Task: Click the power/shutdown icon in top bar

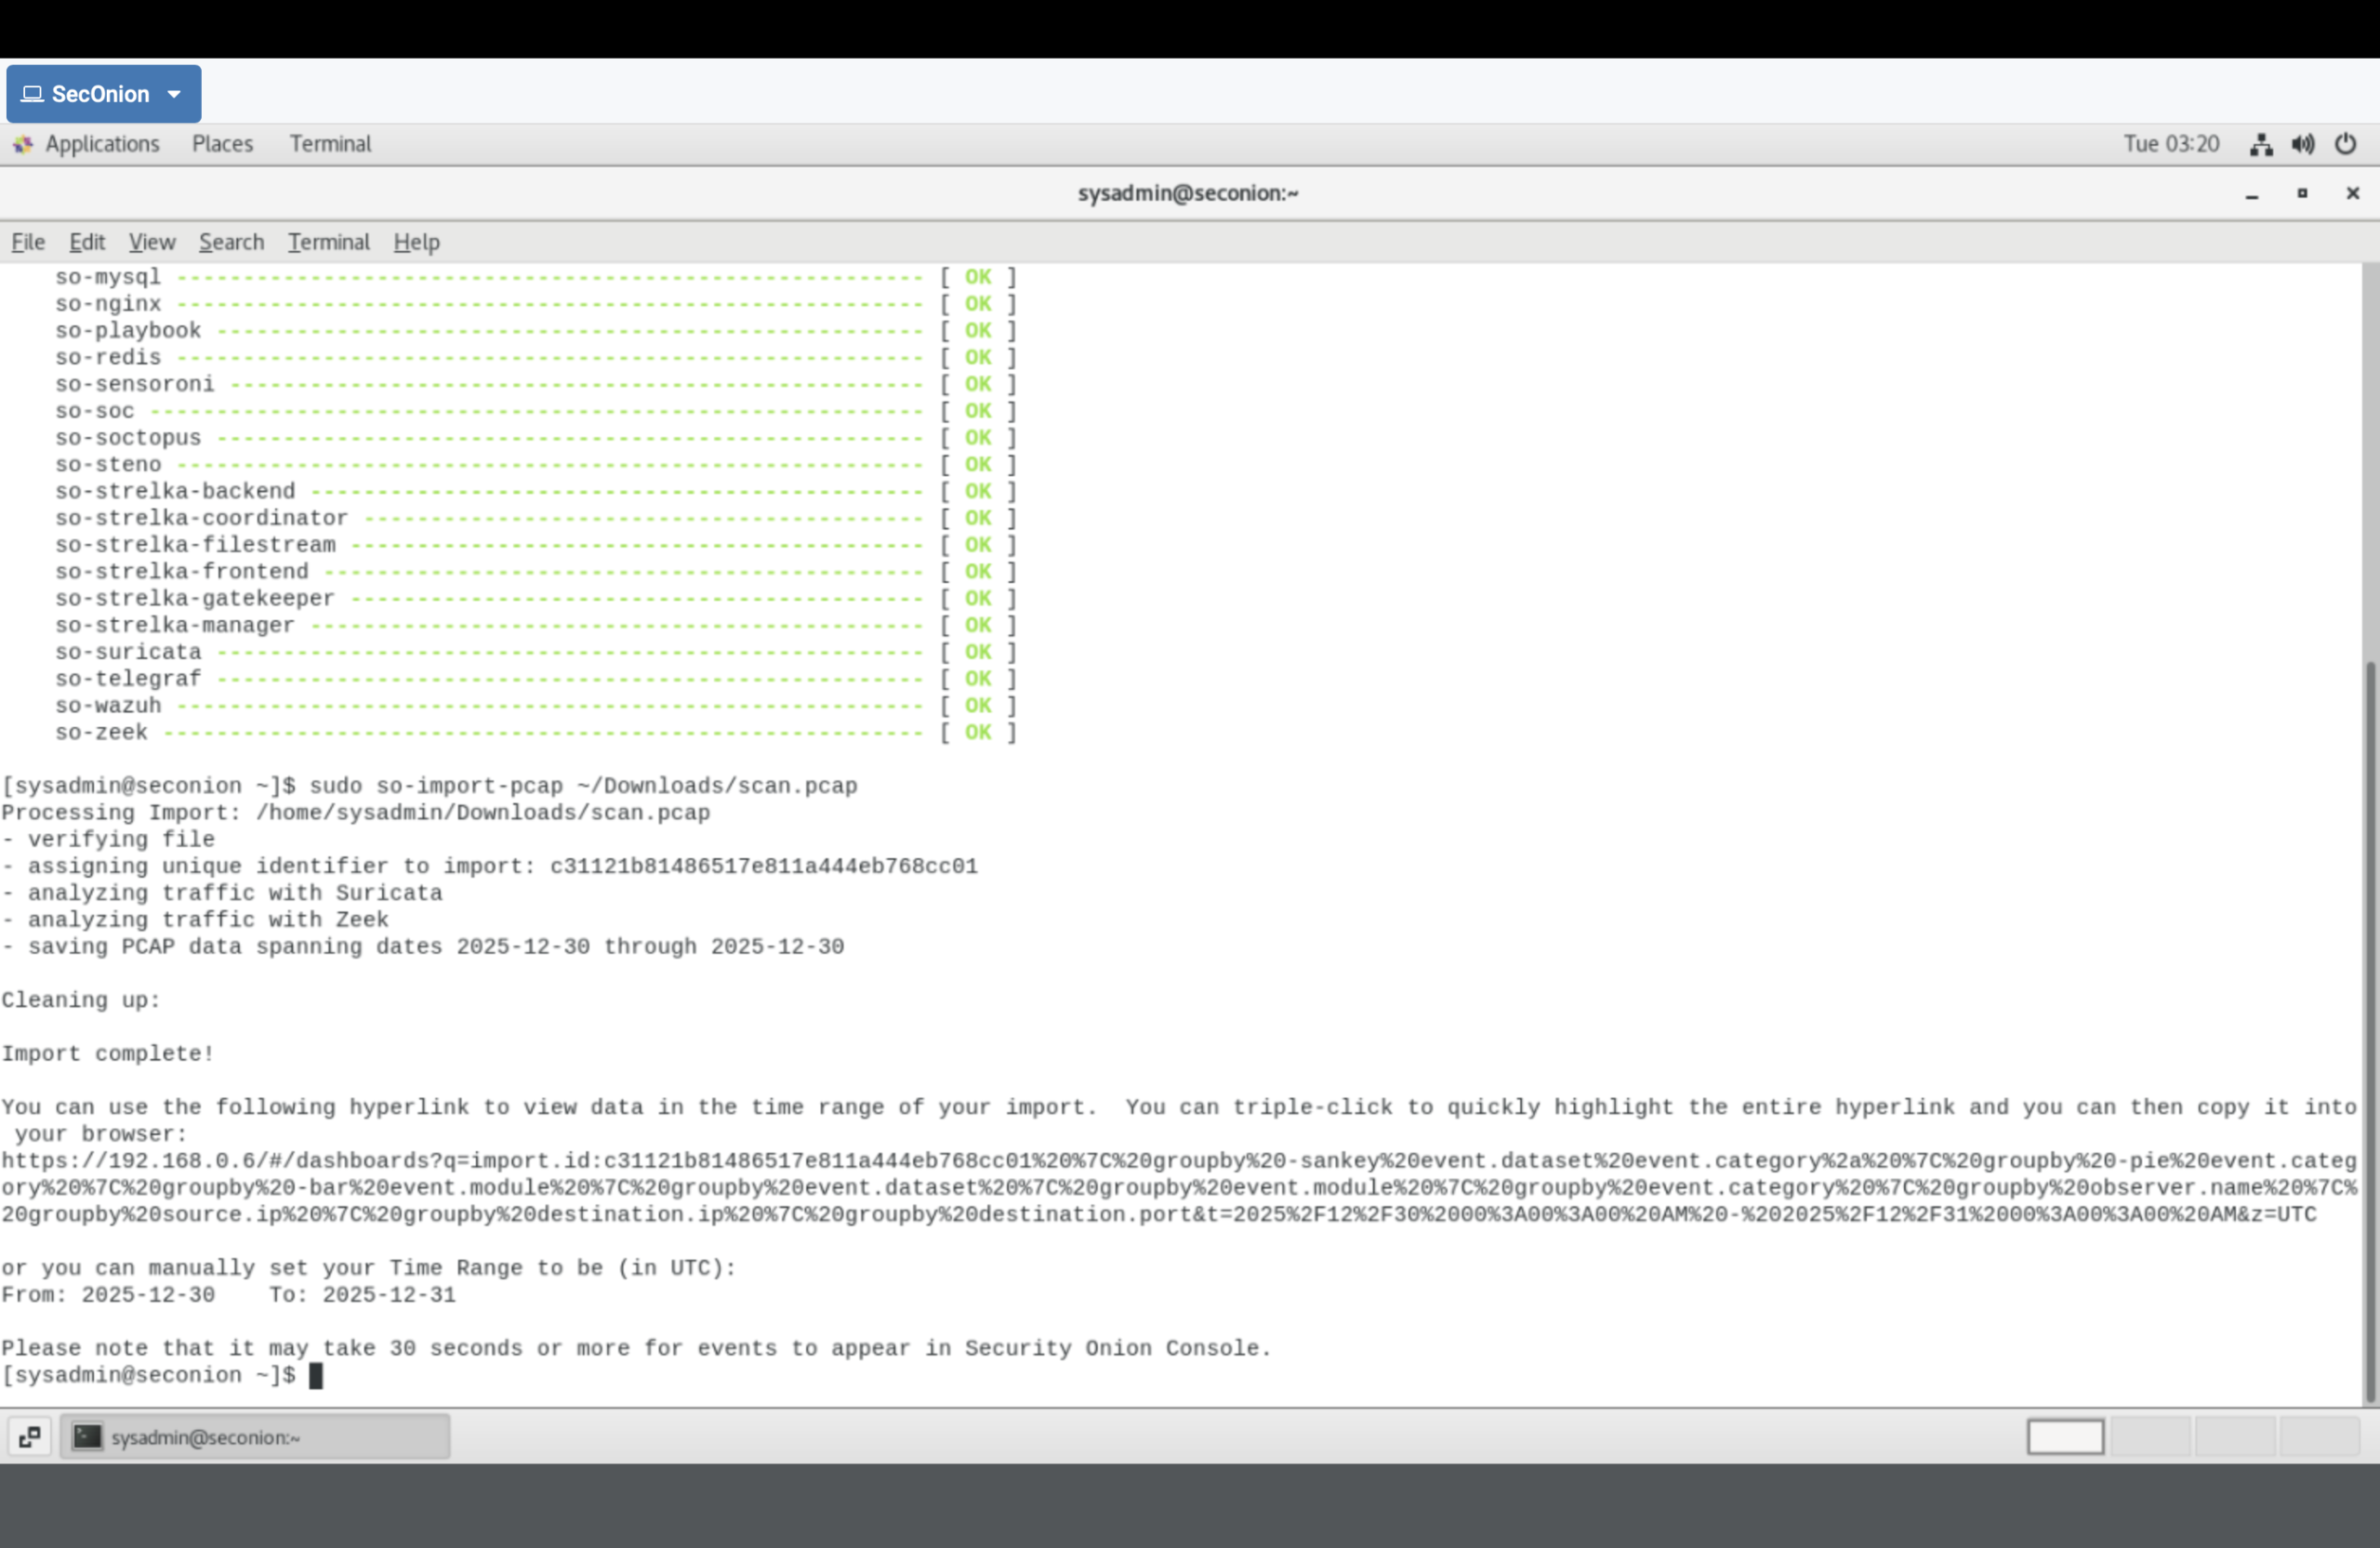Action: [2346, 144]
